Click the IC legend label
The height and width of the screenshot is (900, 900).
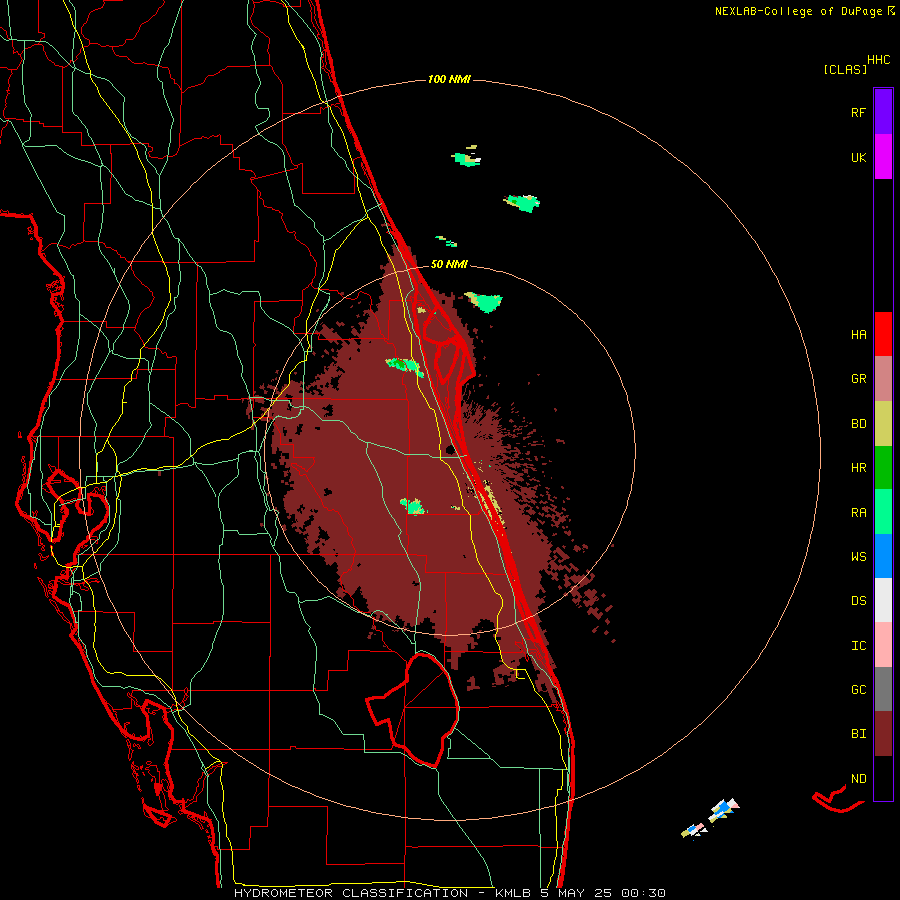pos(858,646)
